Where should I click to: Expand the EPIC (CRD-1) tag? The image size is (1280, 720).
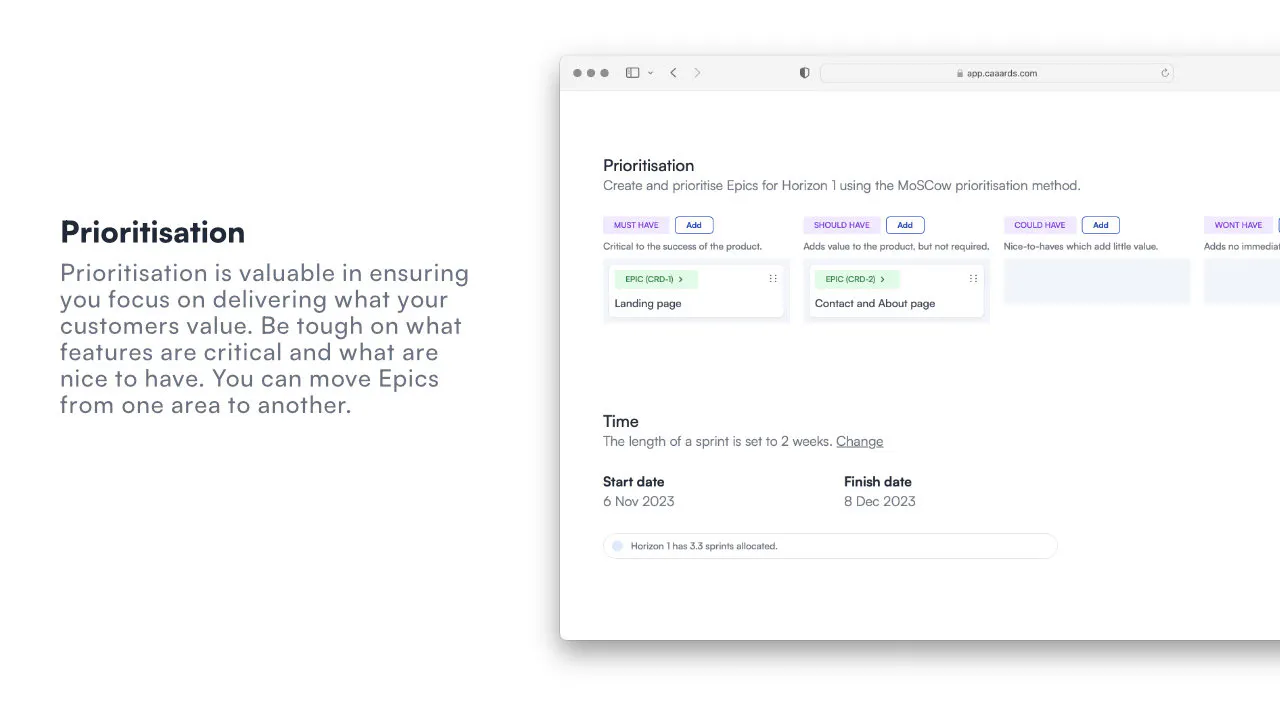pyautogui.click(x=655, y=279)
